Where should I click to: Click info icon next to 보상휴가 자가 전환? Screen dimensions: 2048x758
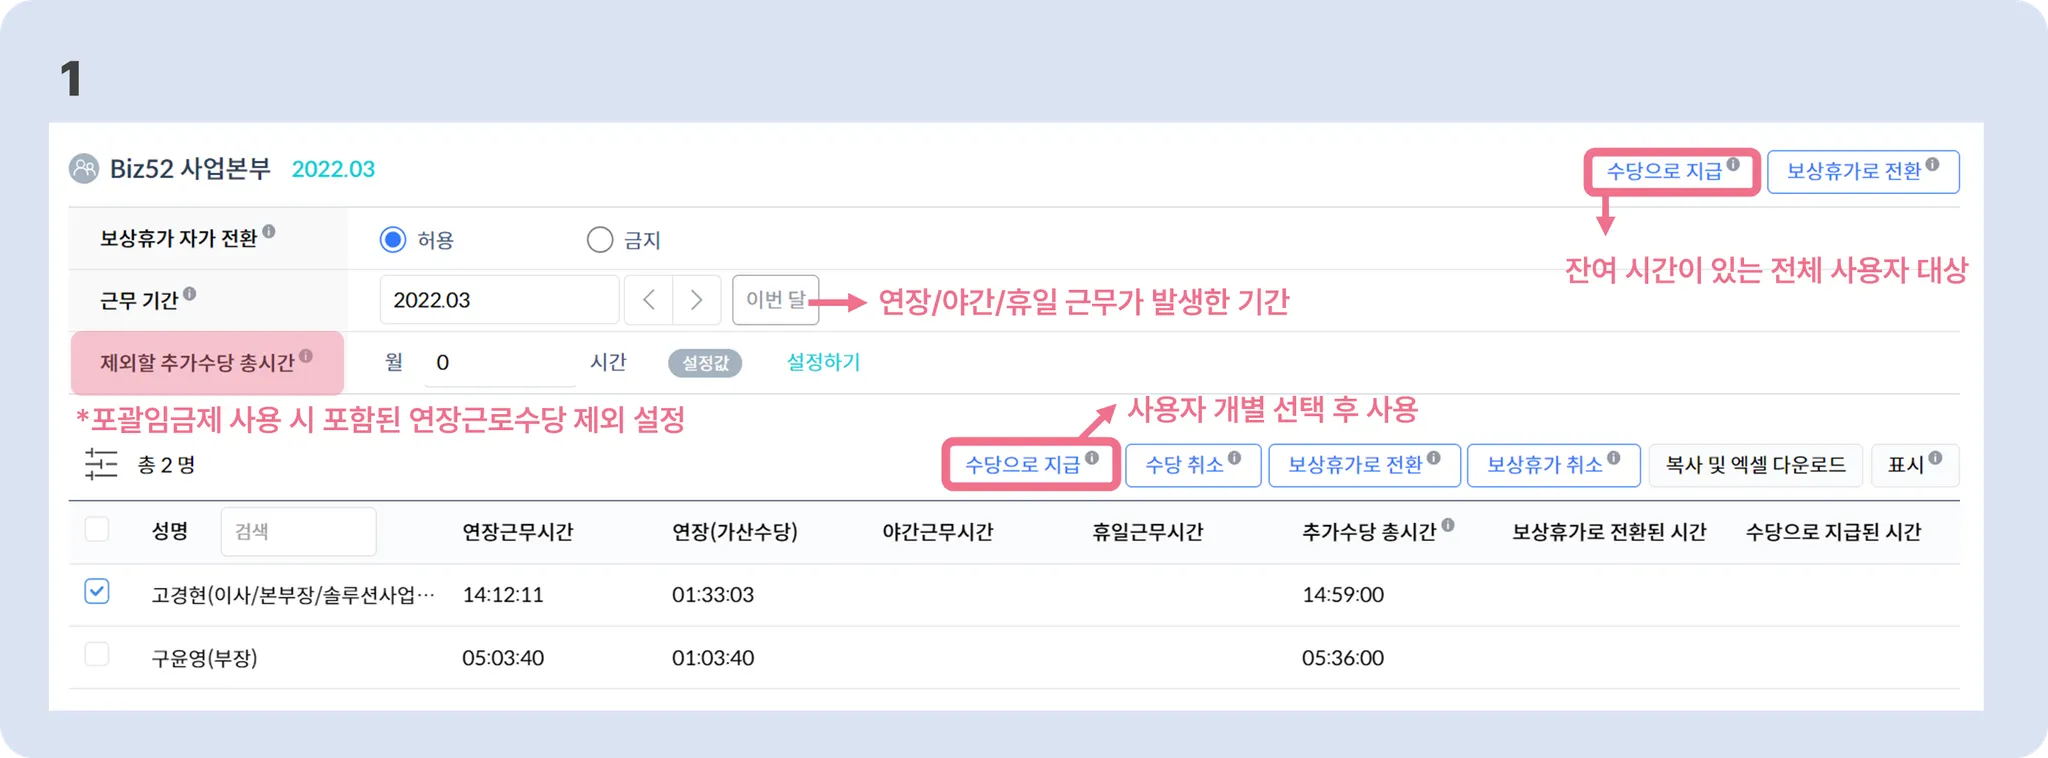tap(269, 233)
